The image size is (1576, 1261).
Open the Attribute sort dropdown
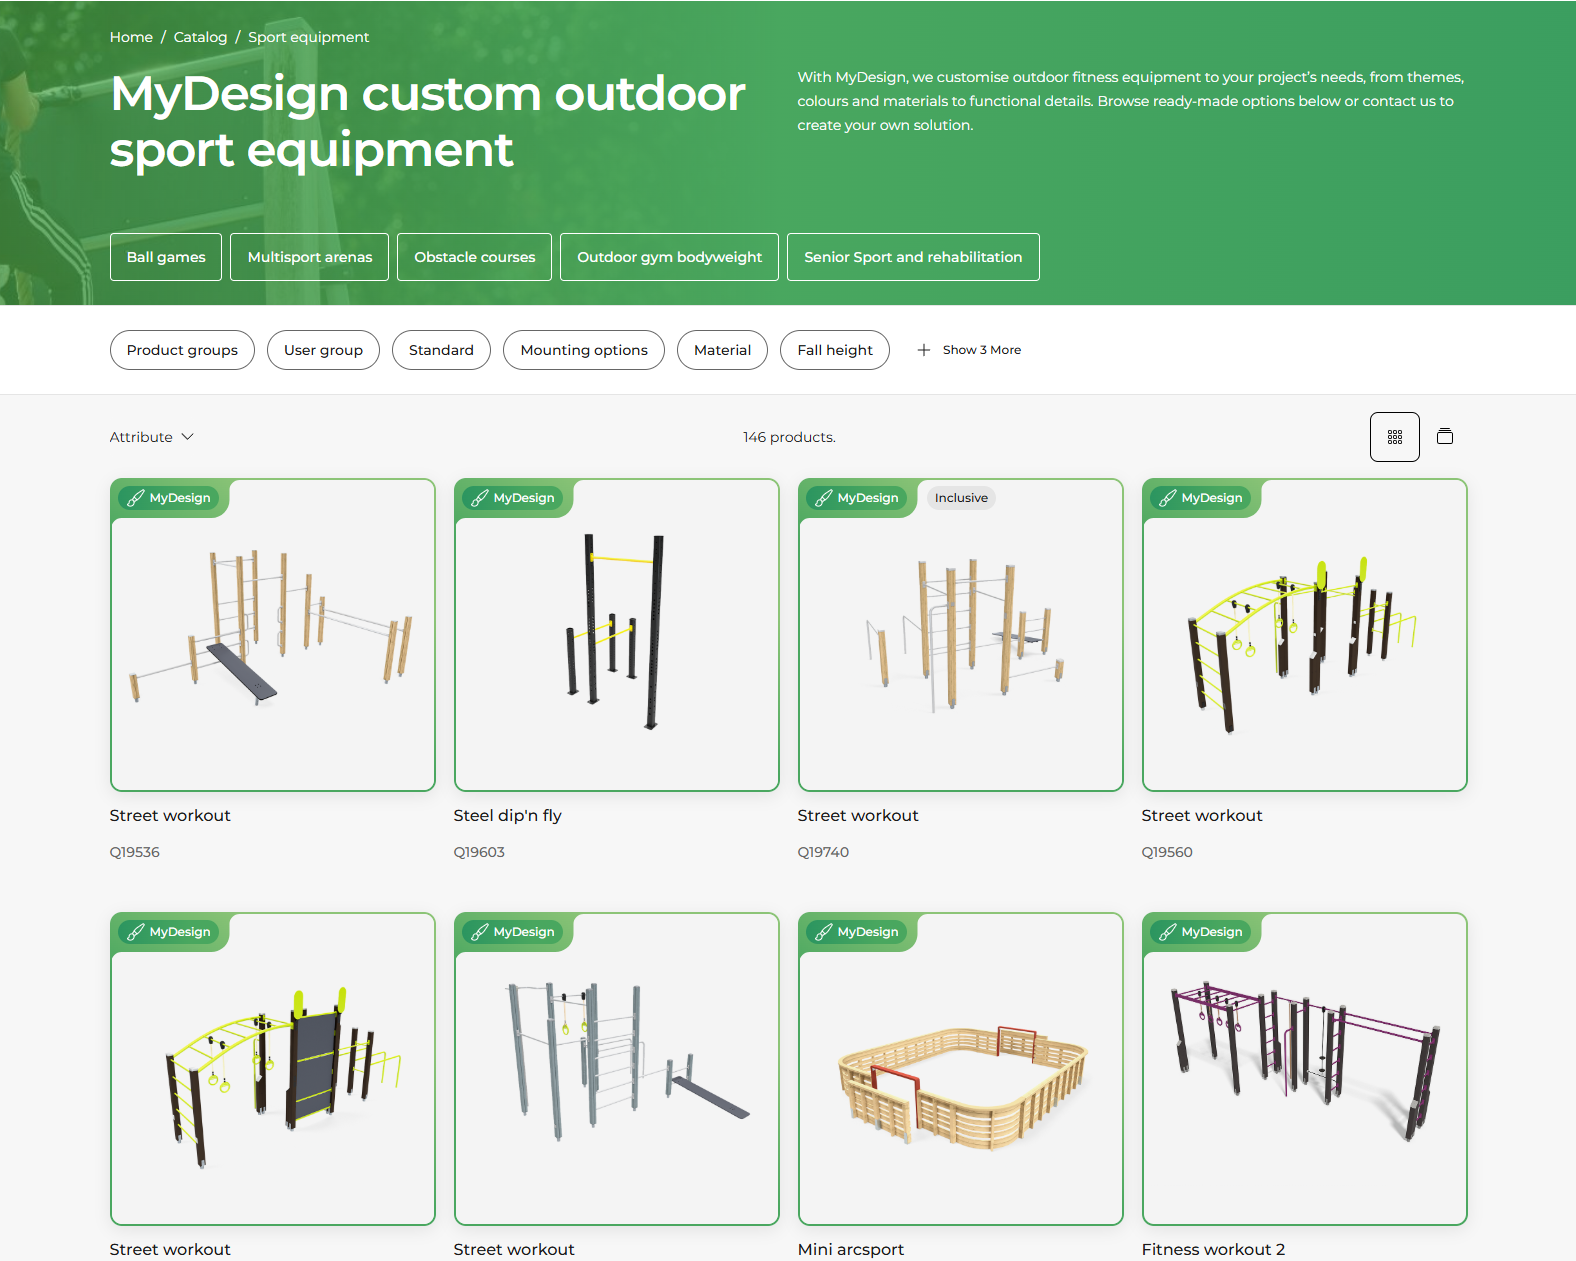coord(152,437)
